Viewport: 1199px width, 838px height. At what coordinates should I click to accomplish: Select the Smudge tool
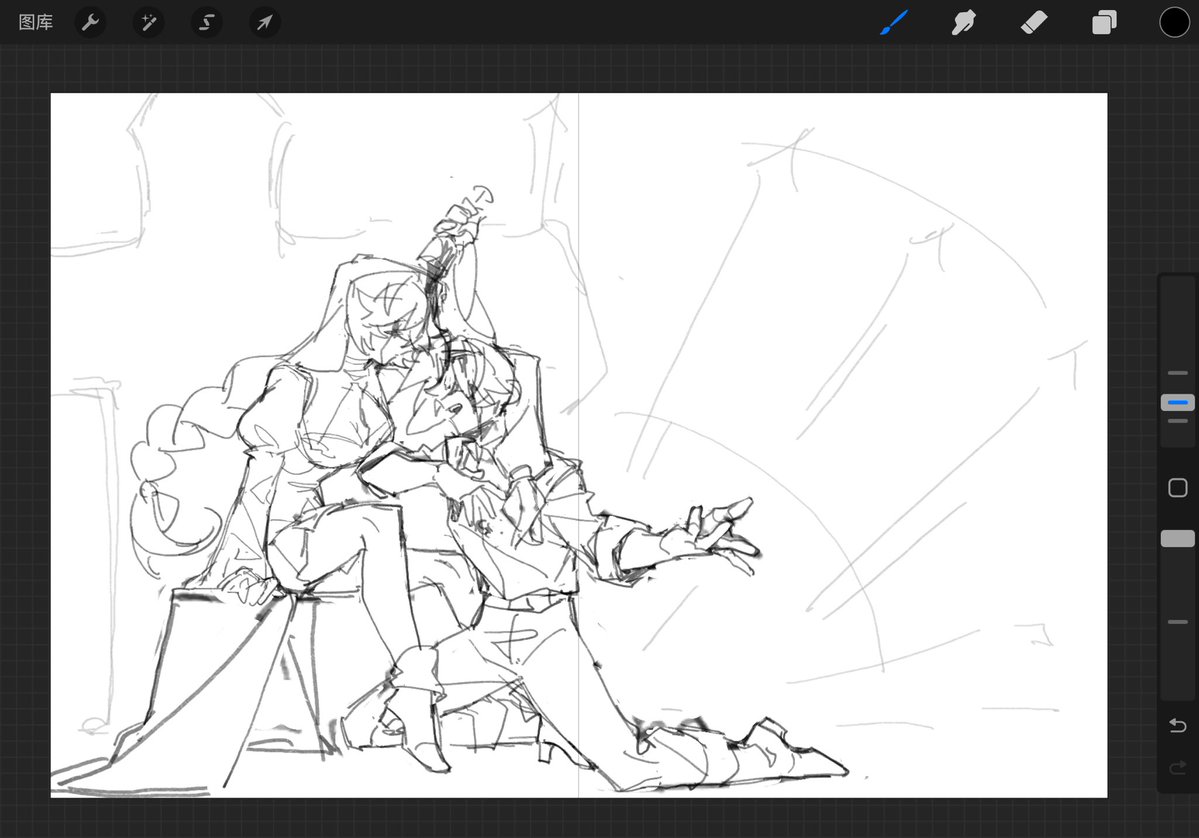(963, 22)
